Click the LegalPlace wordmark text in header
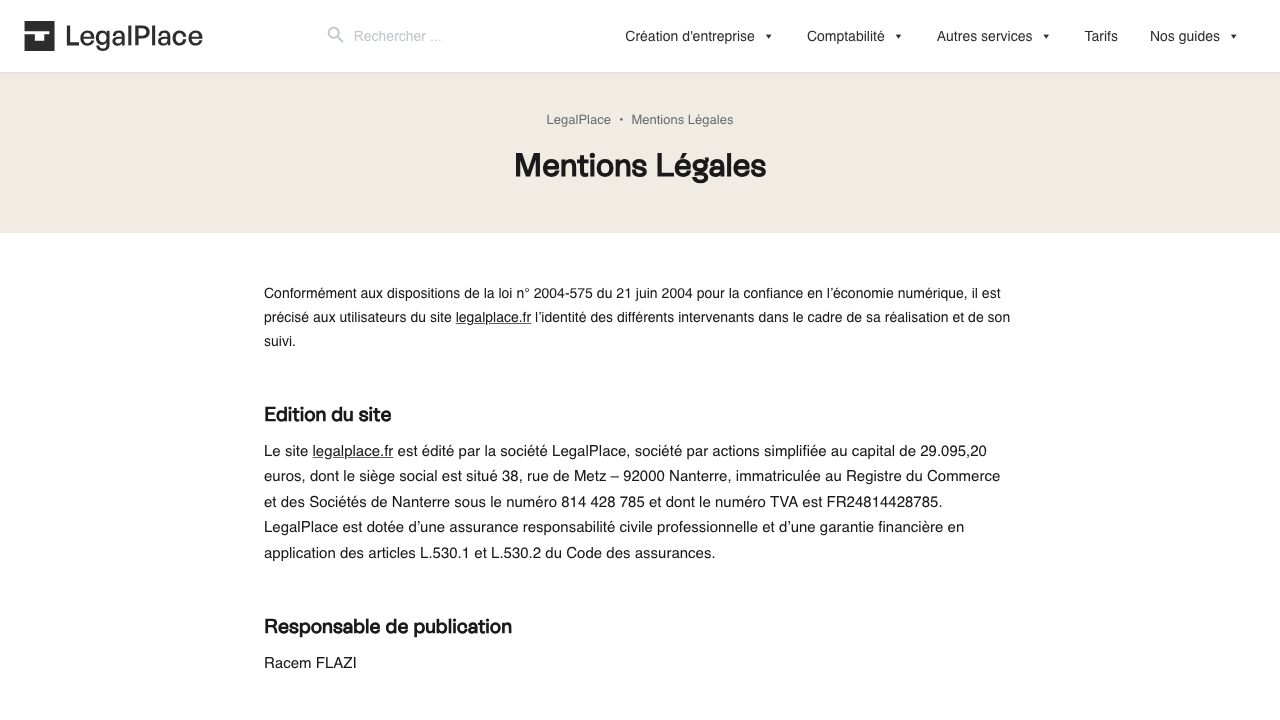 coord(134,36)
